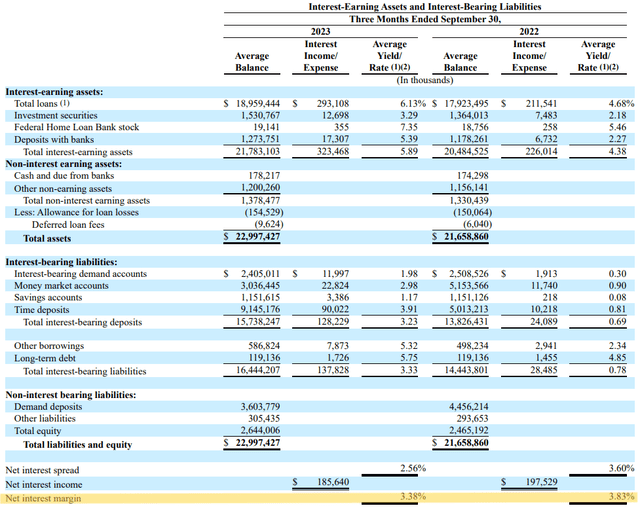This screenshot has width=640, height=508.
Task: Select 'Federal Home Loan Bank stock' label
Action: tap(76, 127)
